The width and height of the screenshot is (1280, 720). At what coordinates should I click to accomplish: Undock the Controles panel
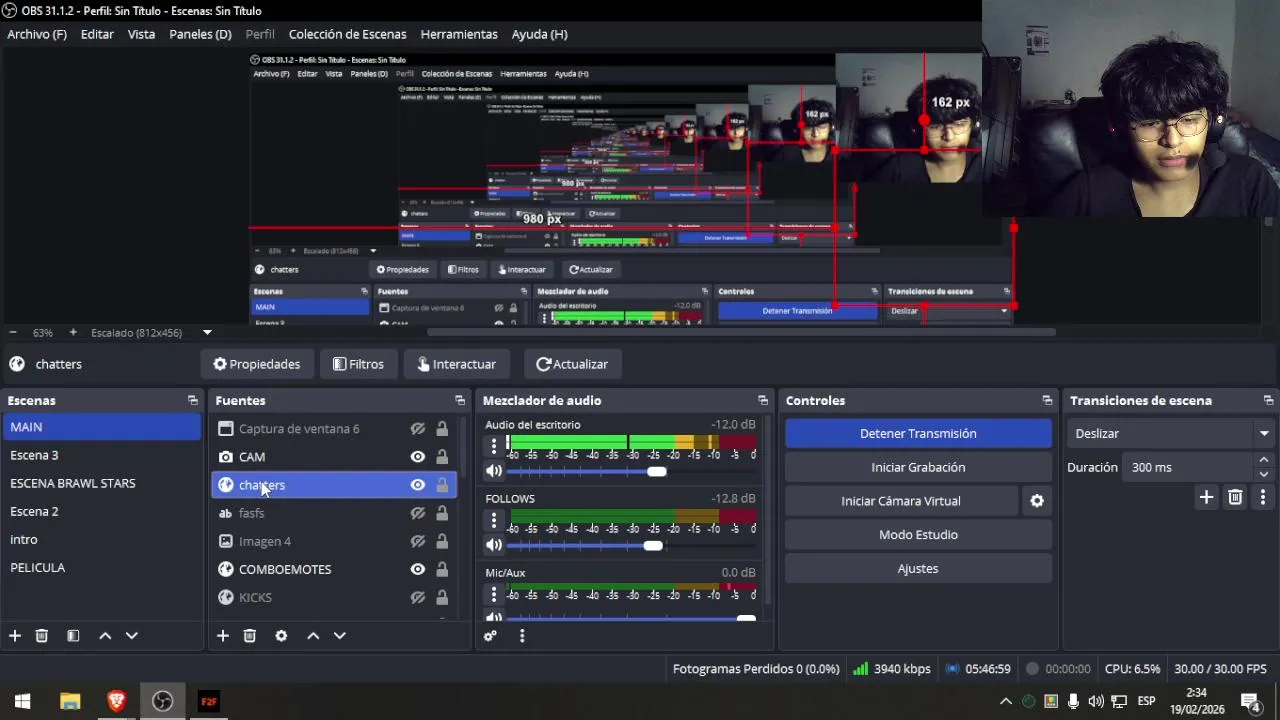(x=1047, y=400)
